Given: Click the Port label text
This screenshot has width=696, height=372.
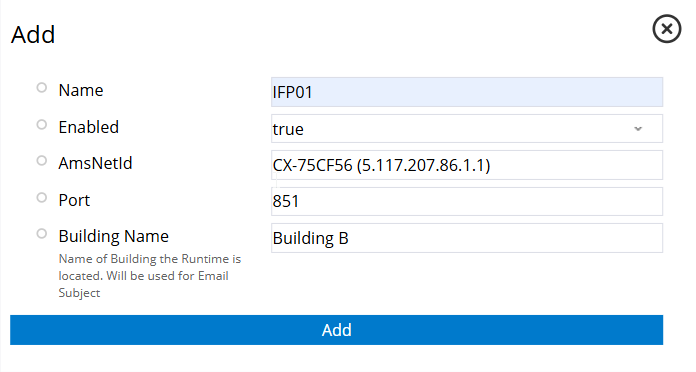Looking at the screenshot, I should 74,200.
